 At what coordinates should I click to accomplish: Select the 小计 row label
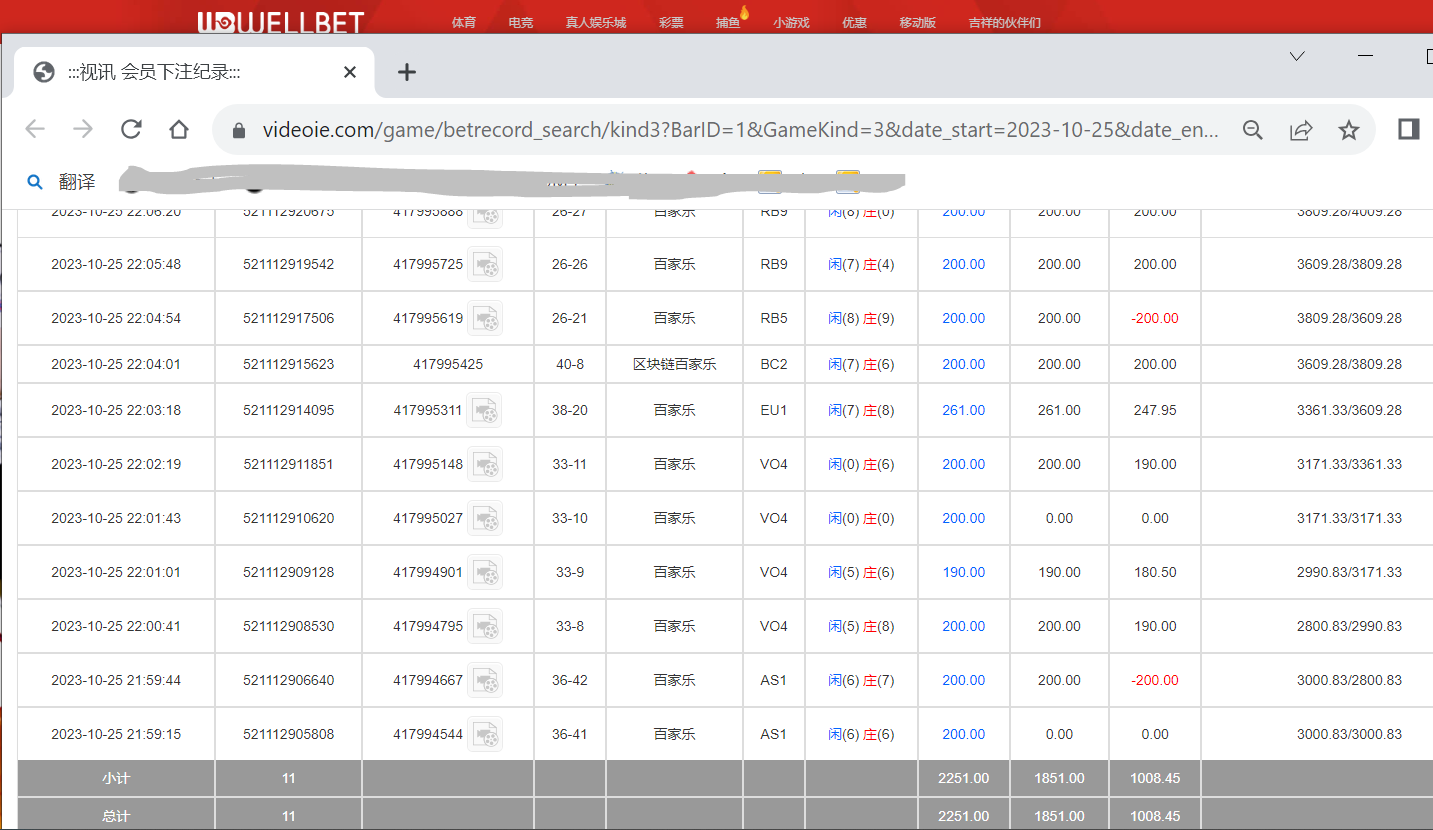(x=116, y=778)
